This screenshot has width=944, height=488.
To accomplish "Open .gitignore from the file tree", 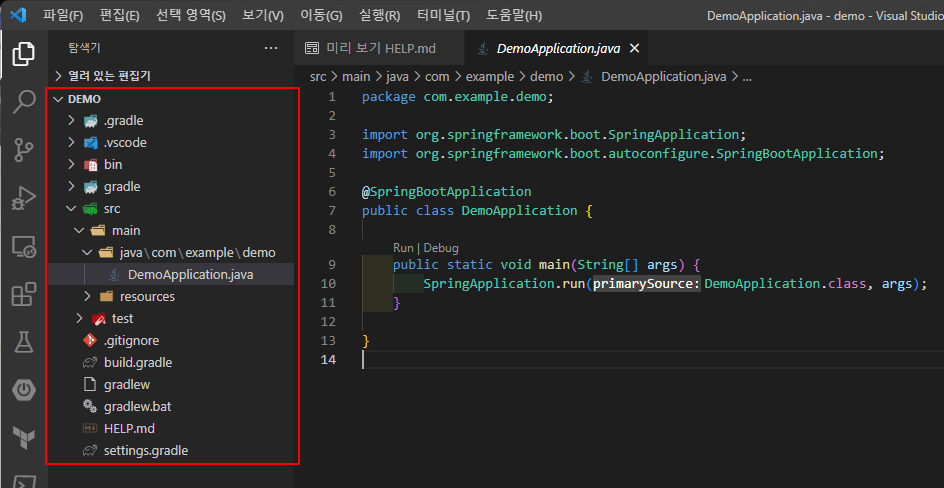I will [171, 341].
